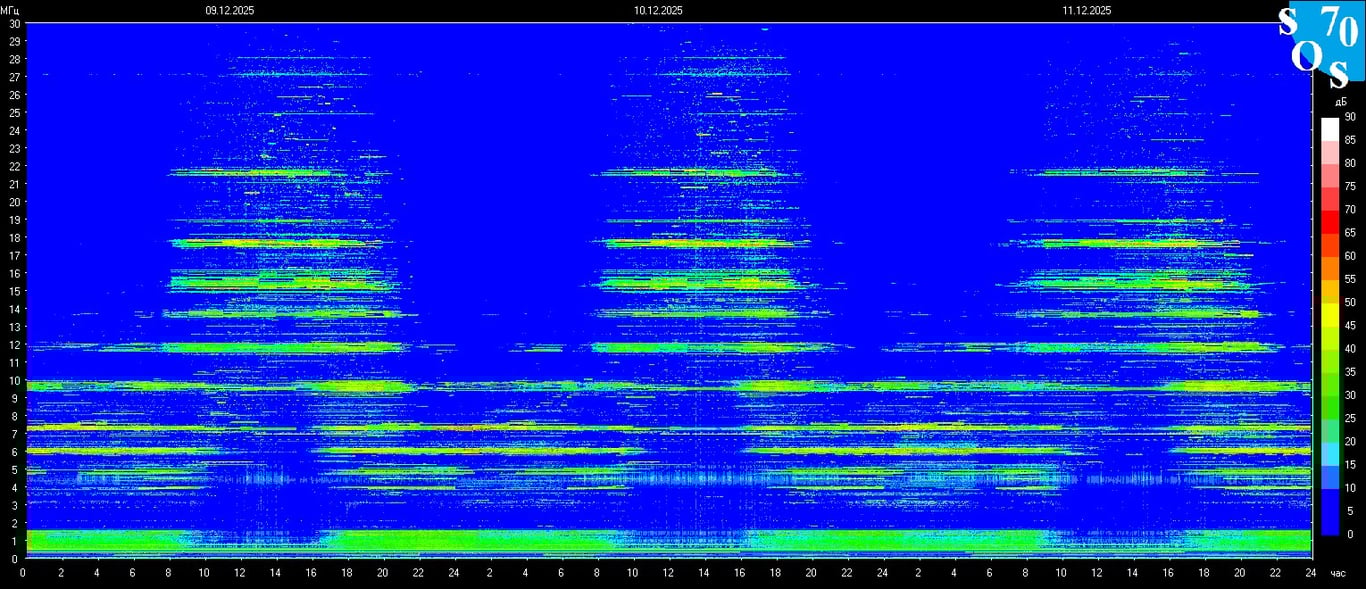
Task: Click the 0 hour tick at left origin
Action: point(24,573)
